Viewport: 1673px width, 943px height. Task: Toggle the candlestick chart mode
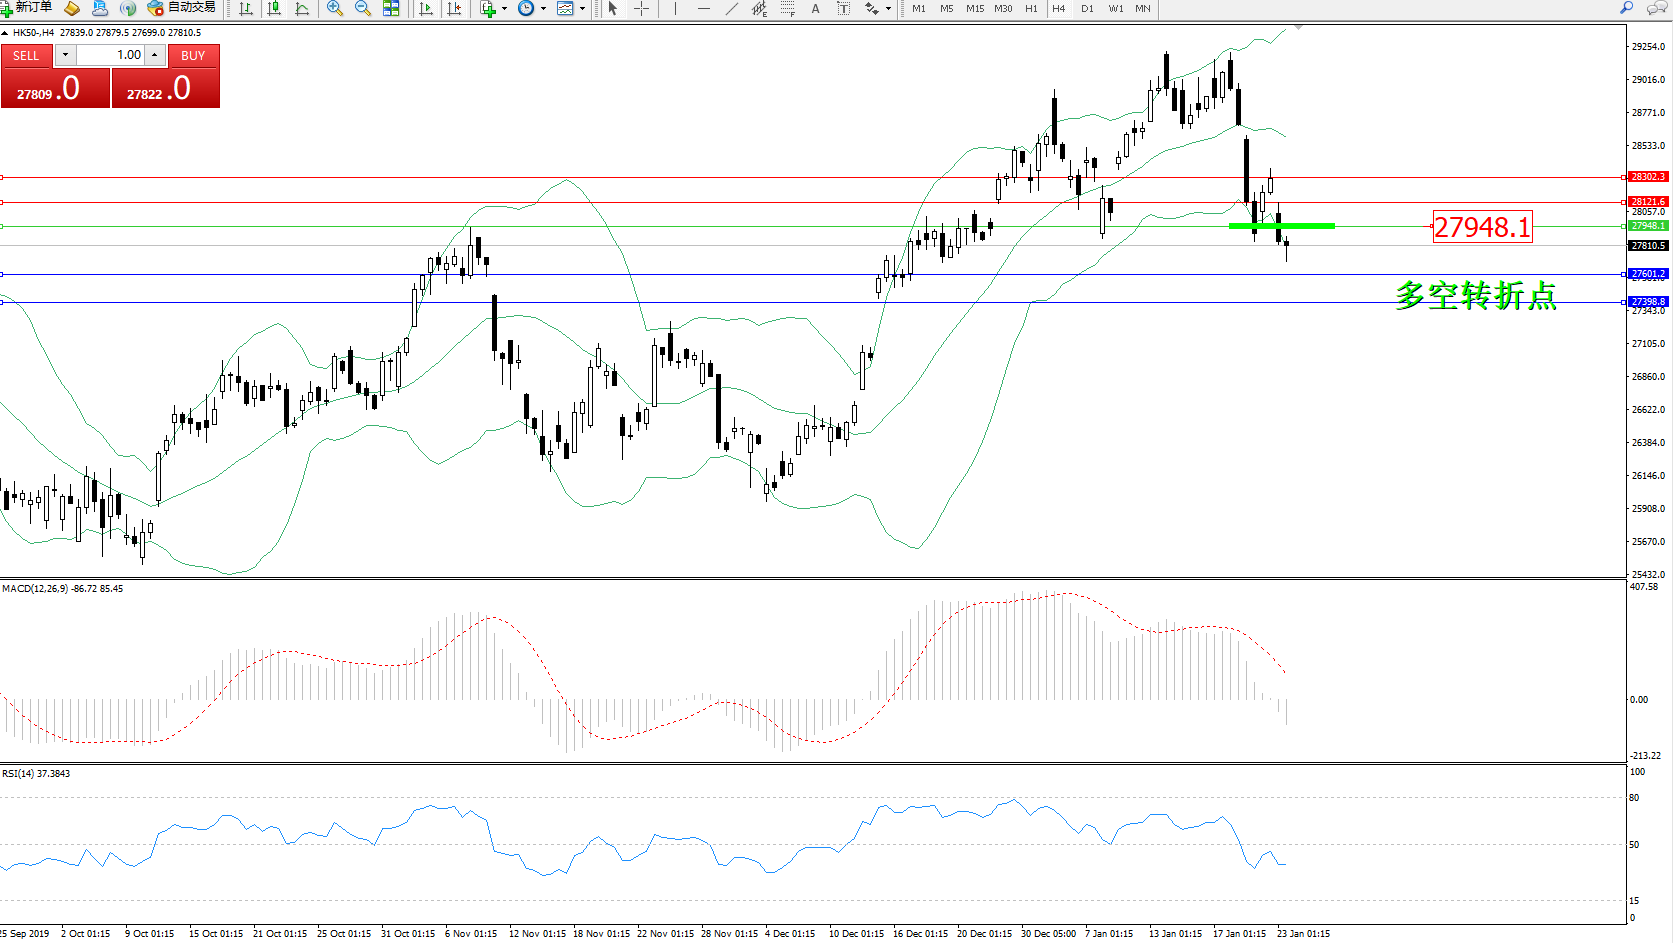coord(274,8)
